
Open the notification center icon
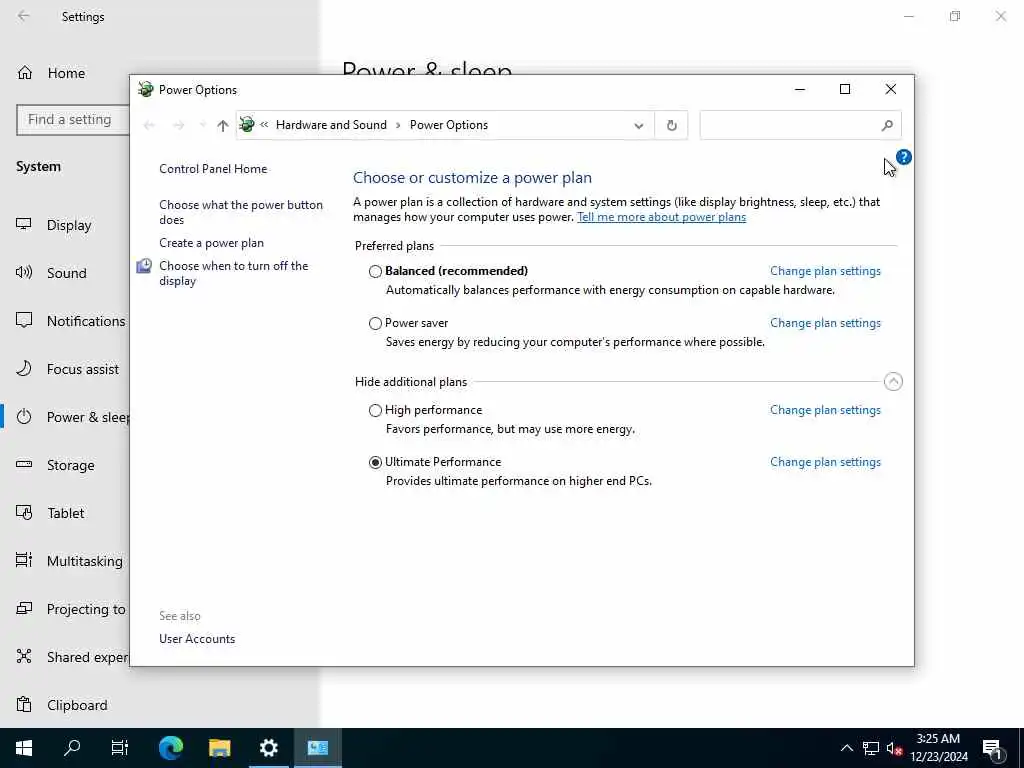[993, 748]
